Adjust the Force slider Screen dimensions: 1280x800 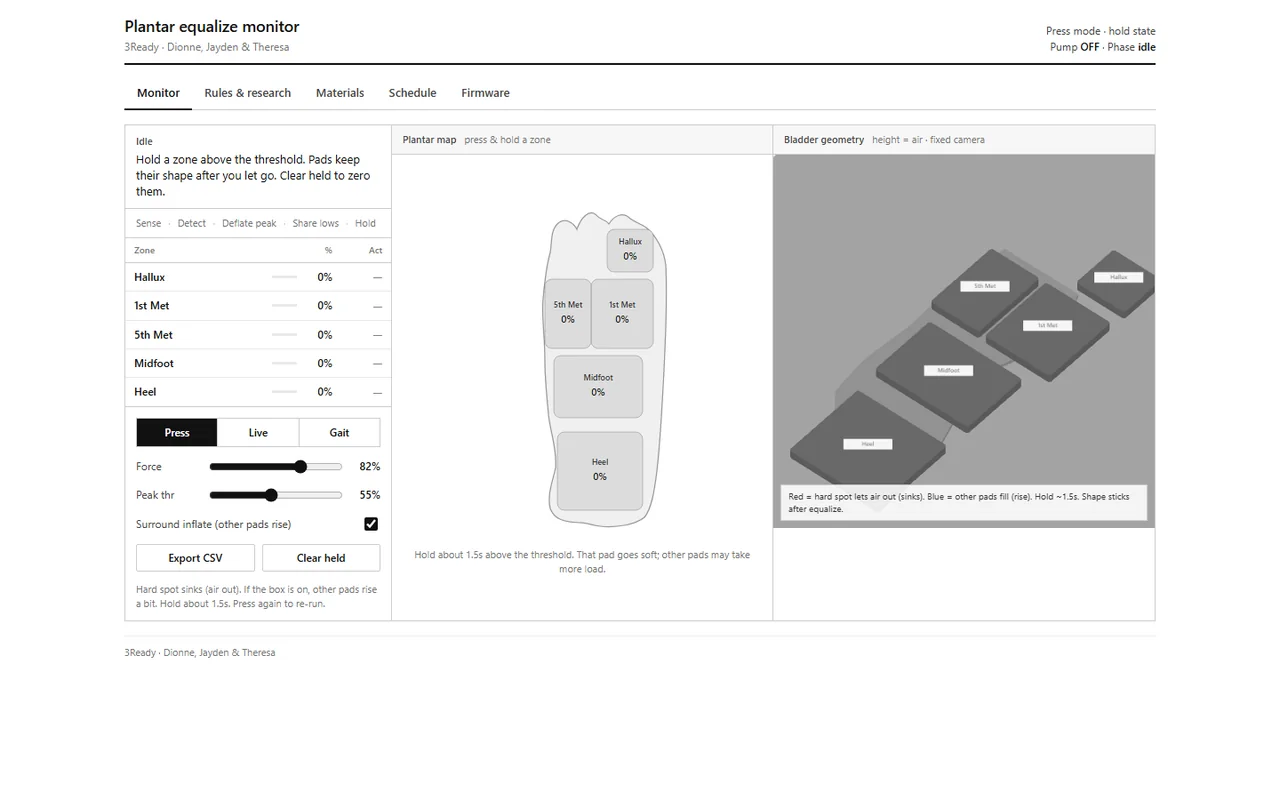(x=275, y=467)
